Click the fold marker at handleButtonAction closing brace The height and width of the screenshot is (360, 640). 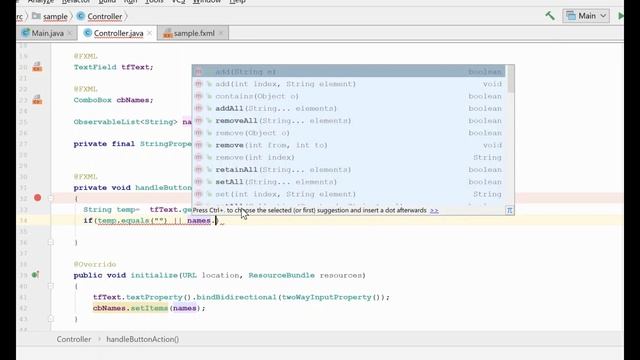tap(51, 242)
